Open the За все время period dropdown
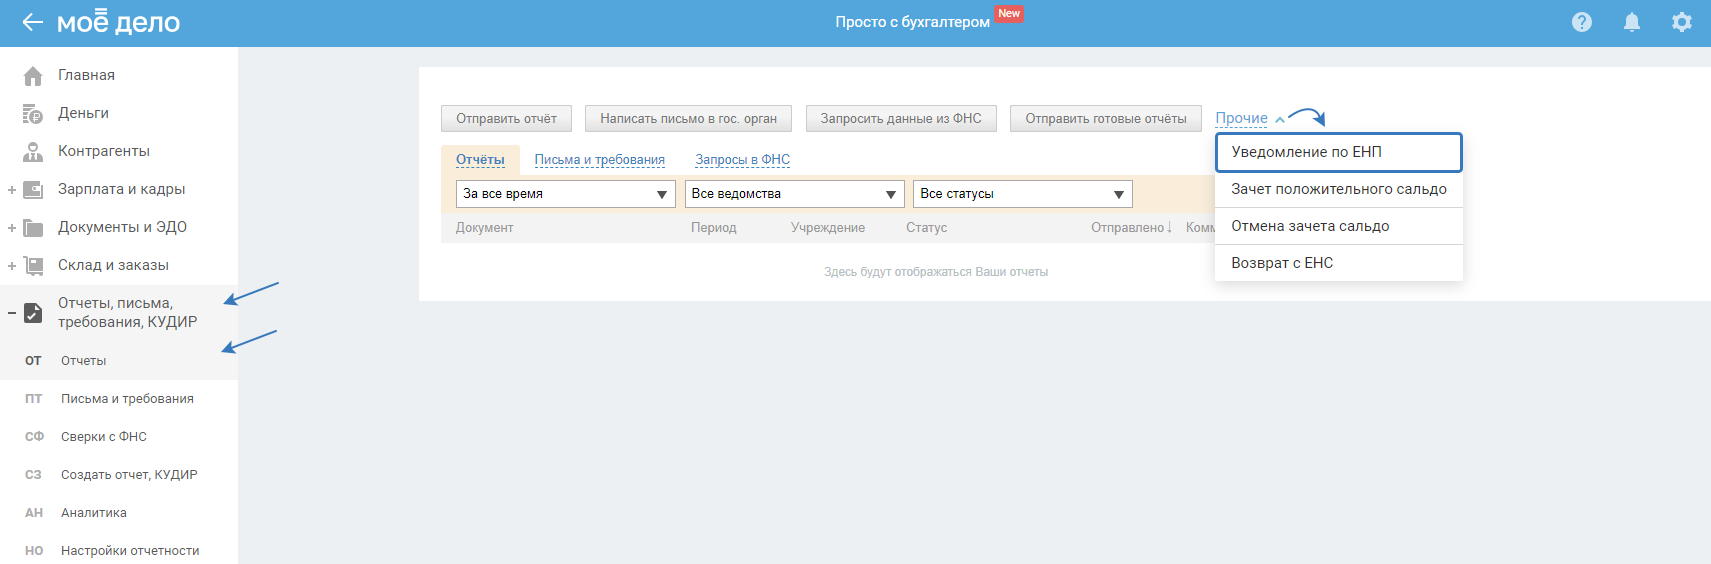This screenshot has height=564, width=1711. 565,194
